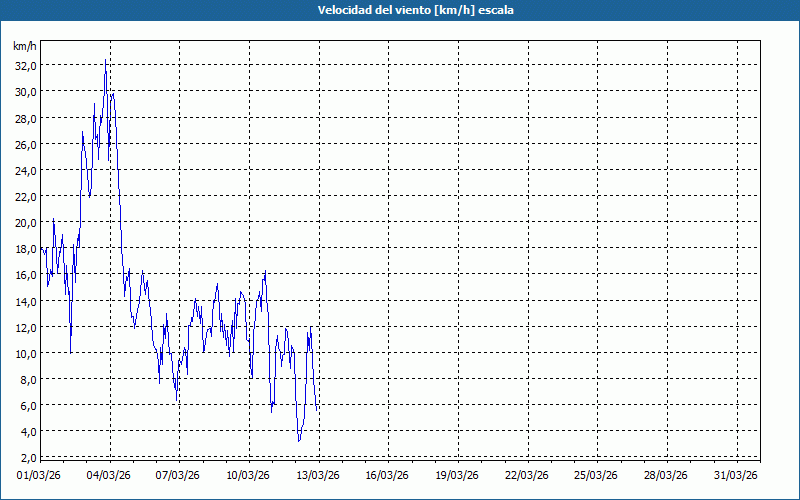Select the 13/03/26 date marker
The height and width of the screenshot is (500, 800).
[x=319, y=475]
